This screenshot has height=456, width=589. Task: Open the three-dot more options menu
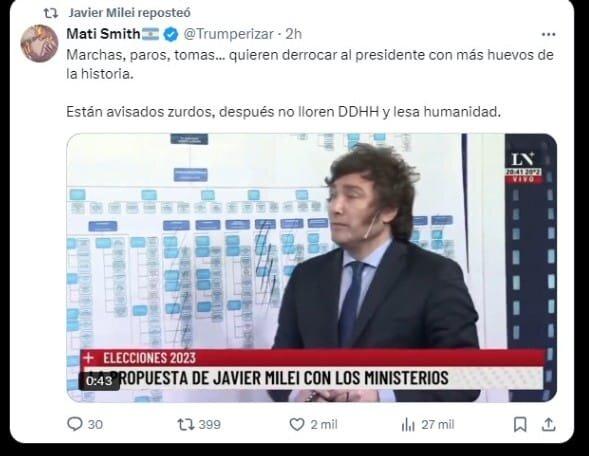click(x=548, y=35)
